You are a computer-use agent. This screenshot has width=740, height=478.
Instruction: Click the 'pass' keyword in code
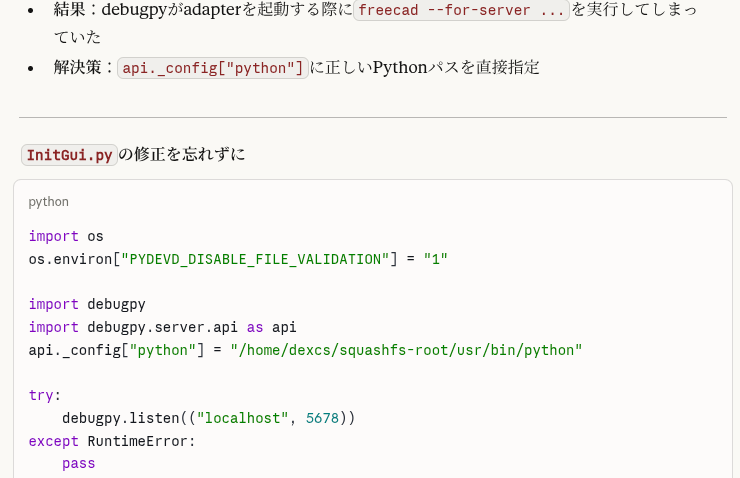point(78,464)
